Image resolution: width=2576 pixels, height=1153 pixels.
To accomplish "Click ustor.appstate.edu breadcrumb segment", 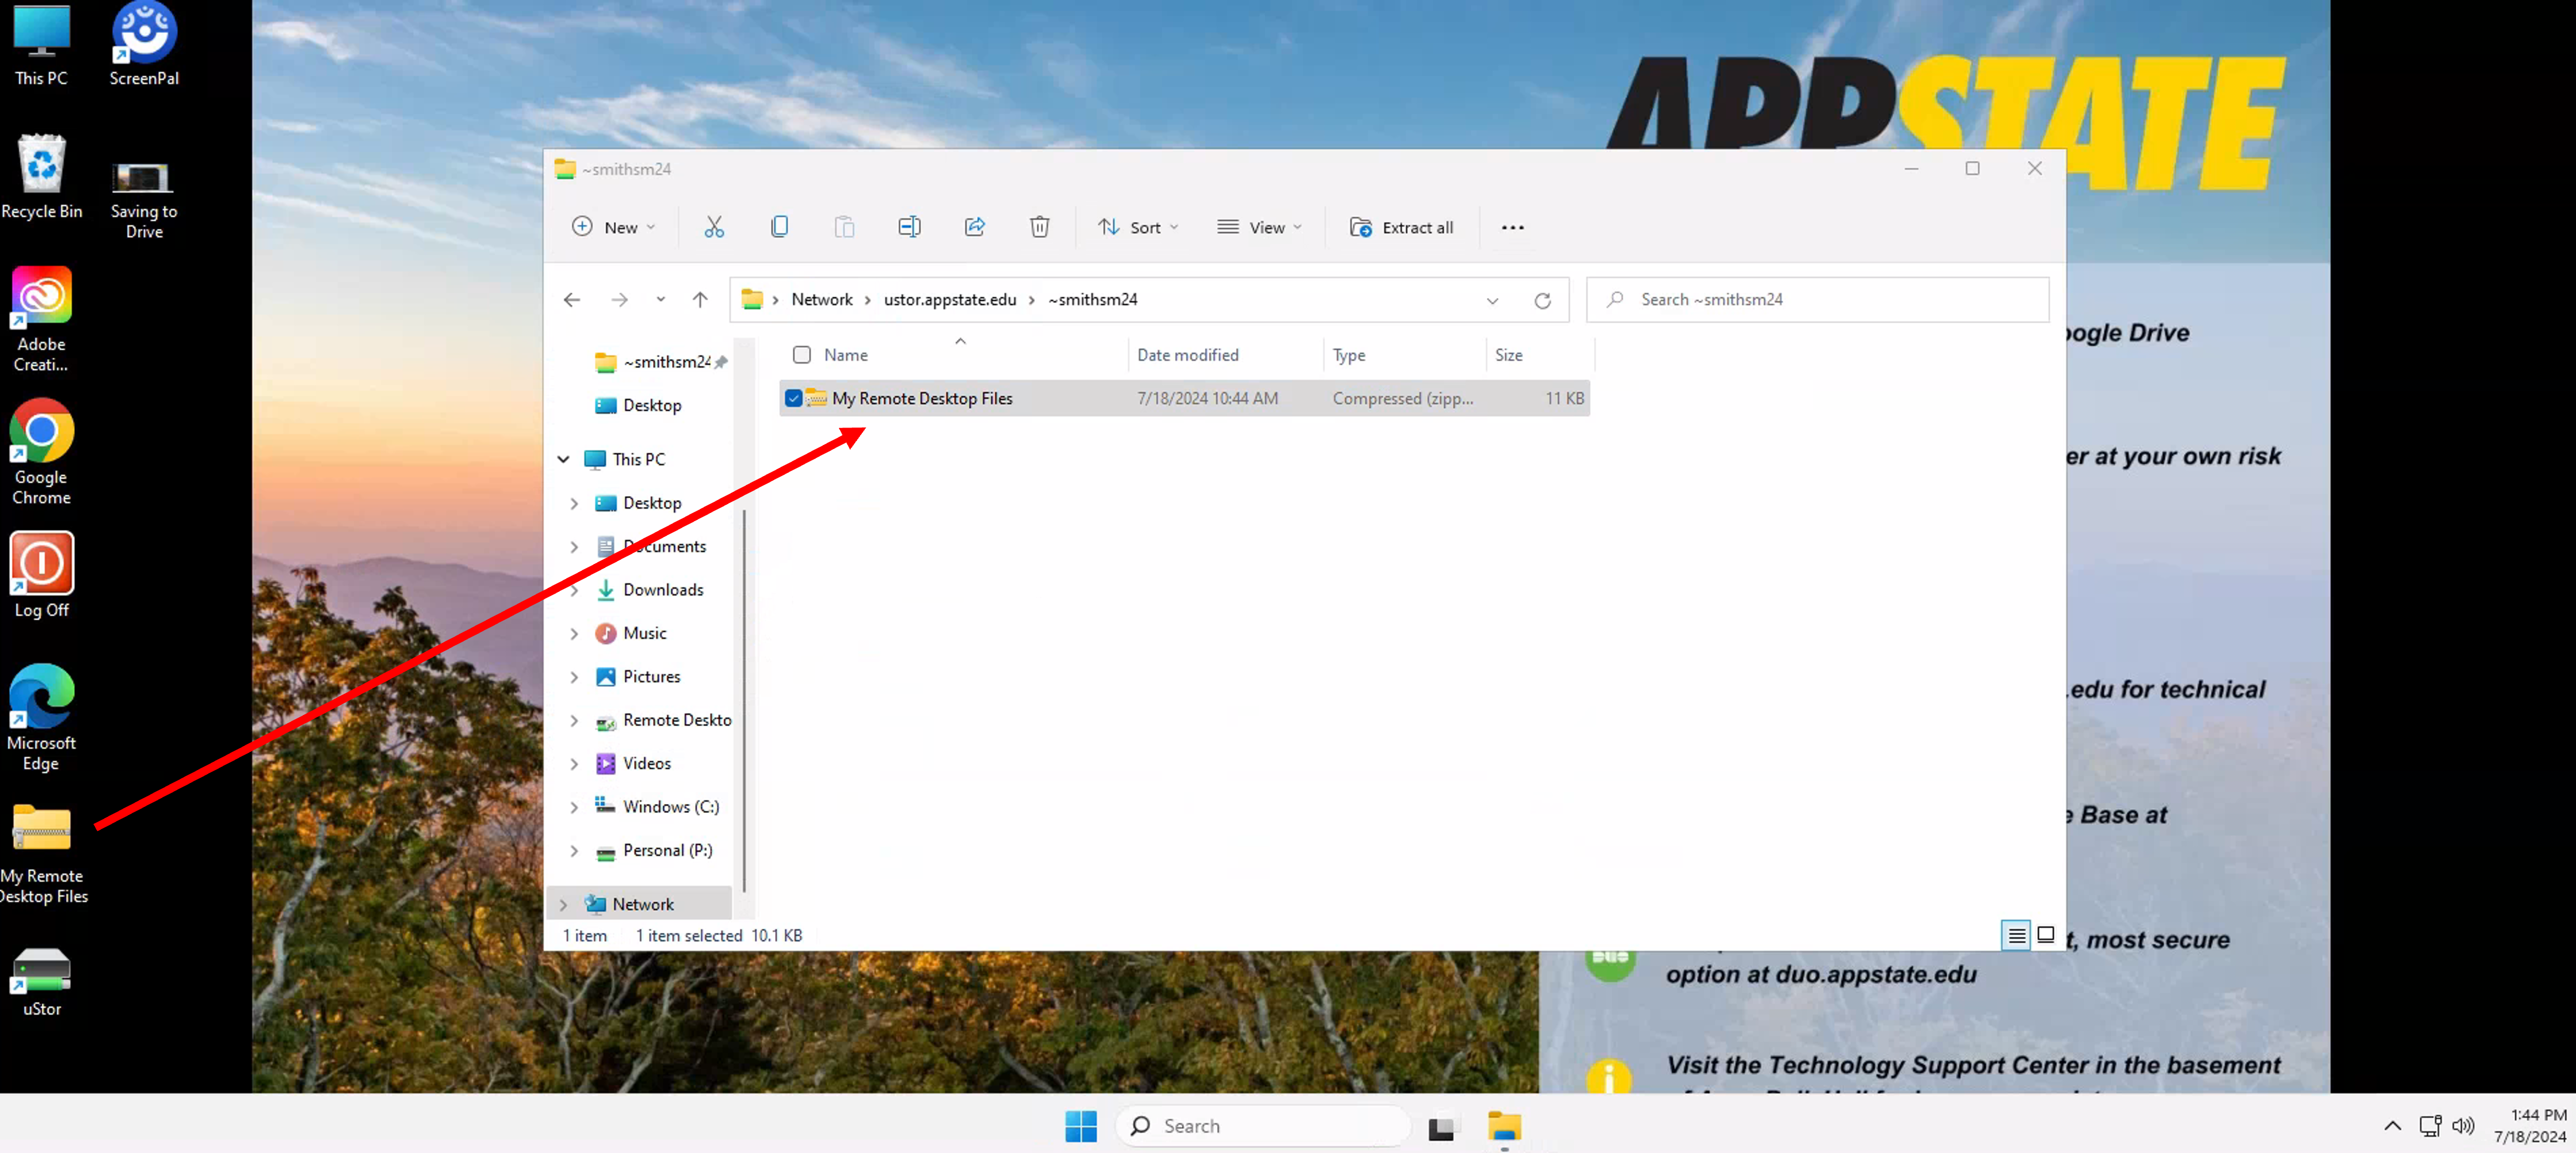I will pos(949,300).
